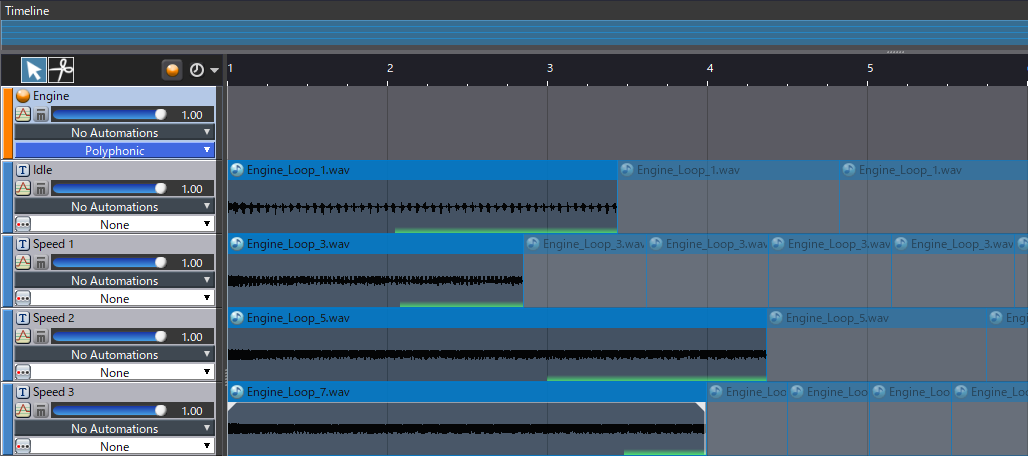1028x456 pixels.
Task: Toggle the Speed 2 automation graph icon
Action: coord(23,337)
